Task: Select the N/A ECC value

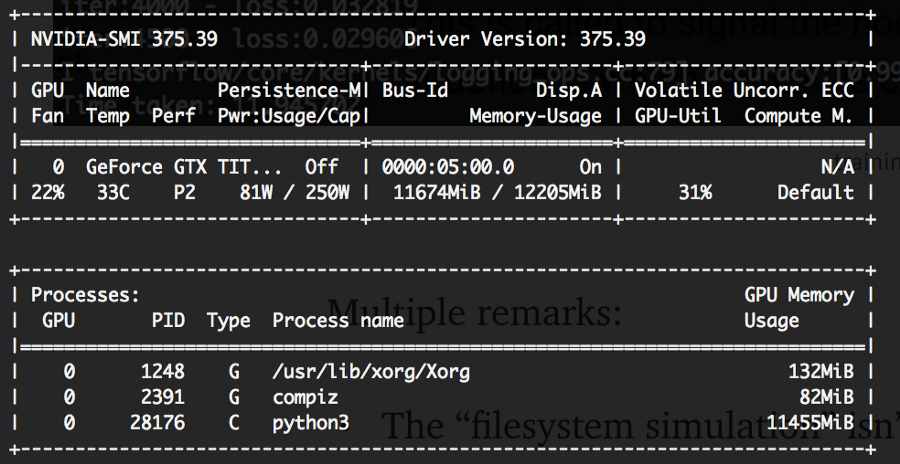Action: point(837,167)
